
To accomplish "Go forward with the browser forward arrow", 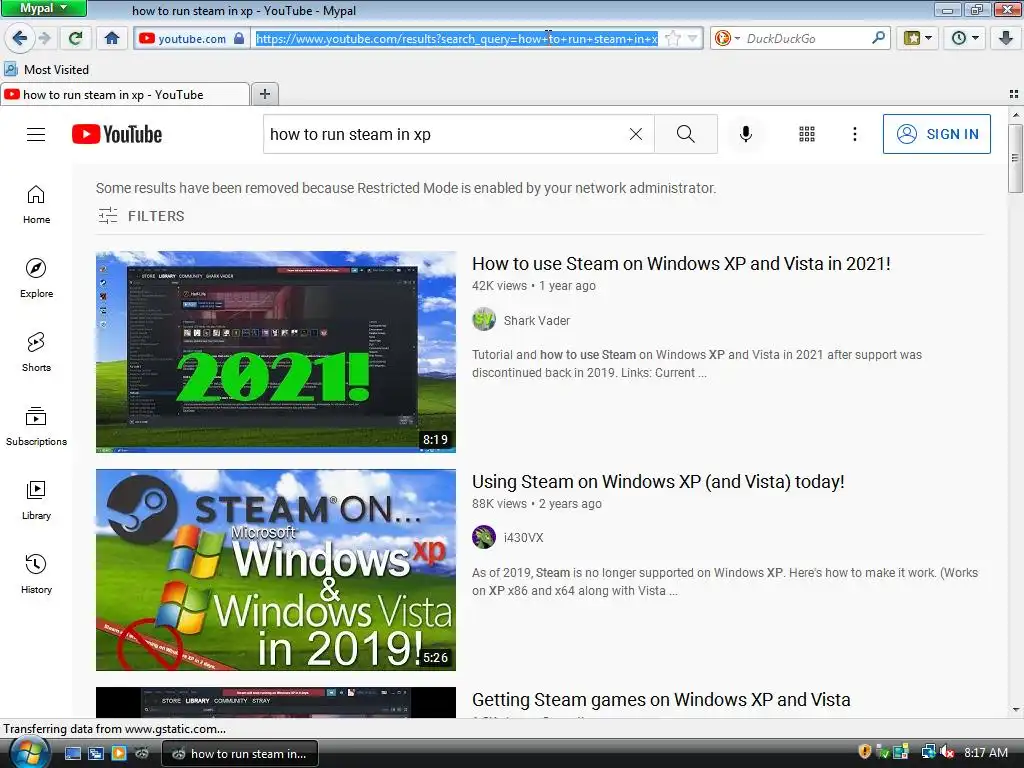I will click(x=44, y=39).
